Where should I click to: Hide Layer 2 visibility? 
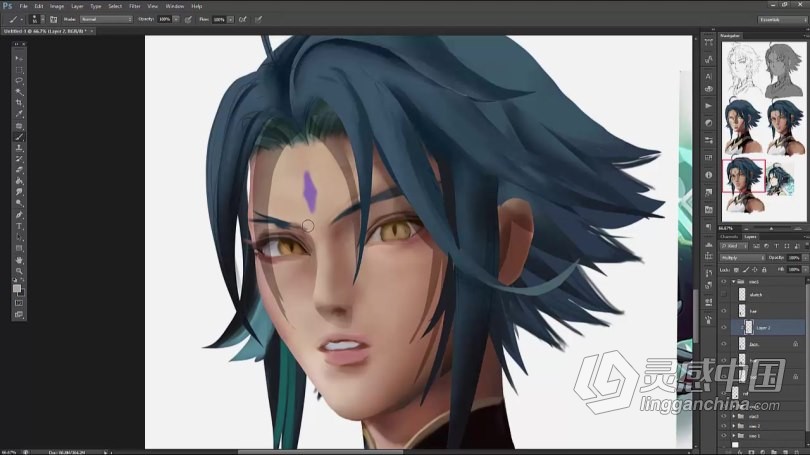click(724, 327)
